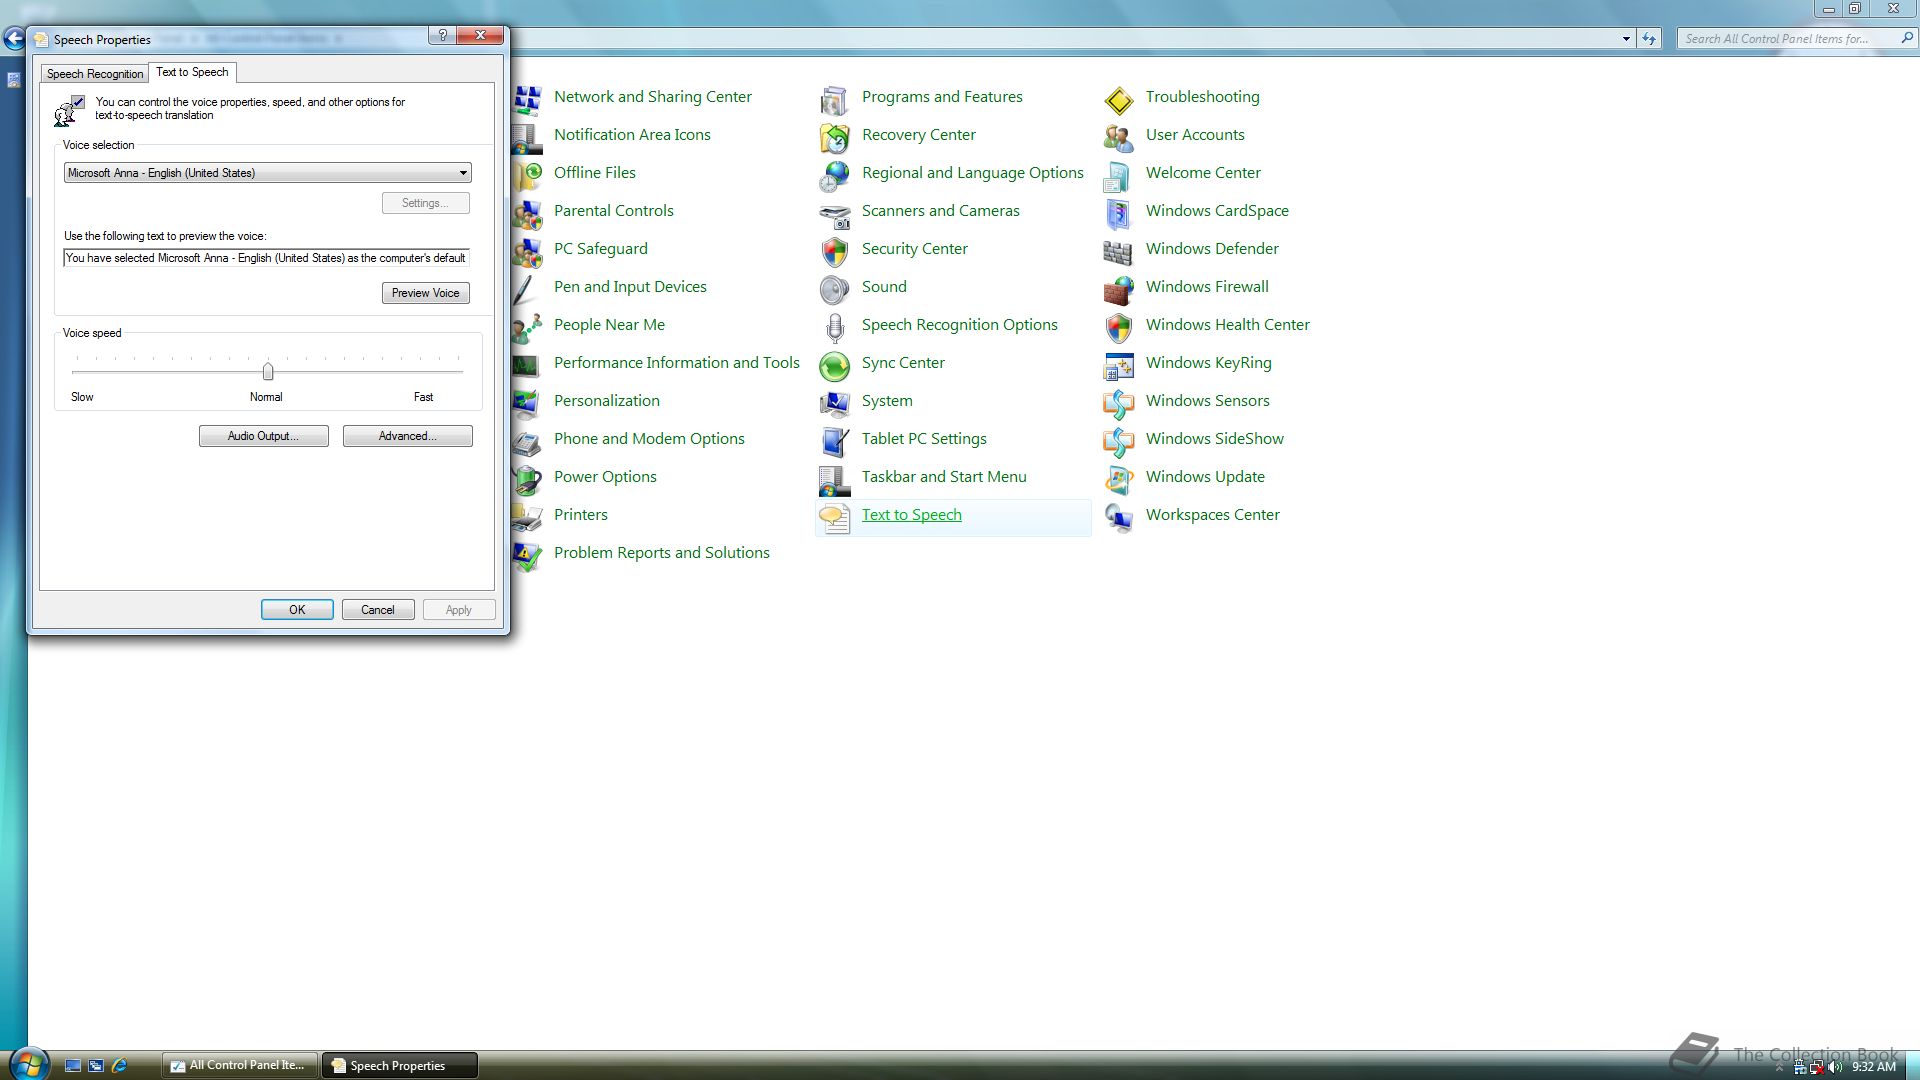Viewport: 1920px width, 1080px height.
Task: Click the volume icon in system tray
Action: [x=1835, y=1067]
